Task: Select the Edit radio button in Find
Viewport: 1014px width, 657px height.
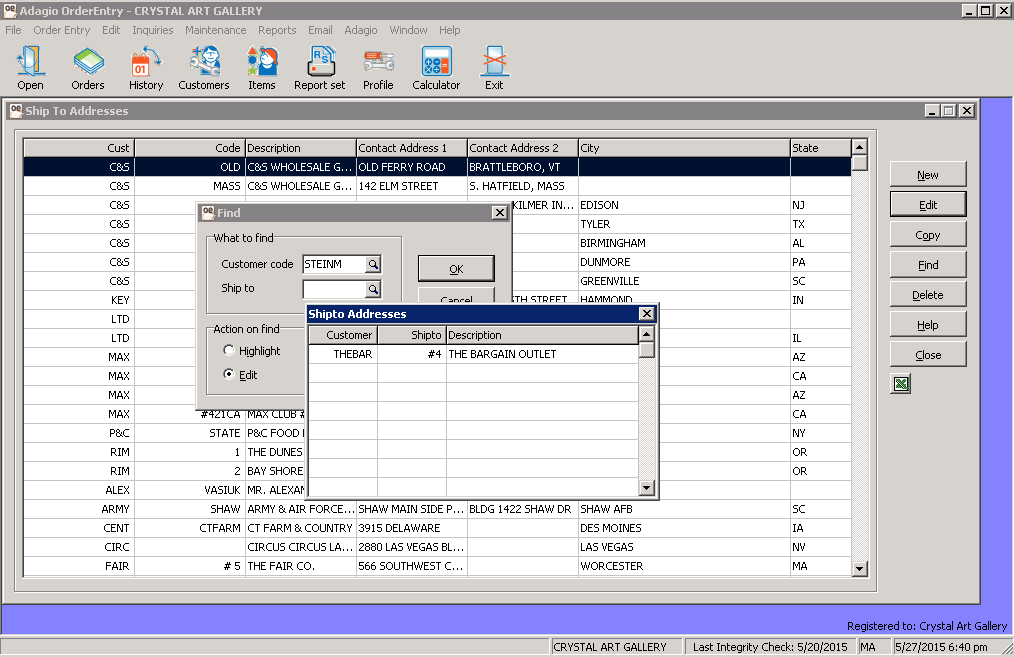Action: tap(229, 375)
